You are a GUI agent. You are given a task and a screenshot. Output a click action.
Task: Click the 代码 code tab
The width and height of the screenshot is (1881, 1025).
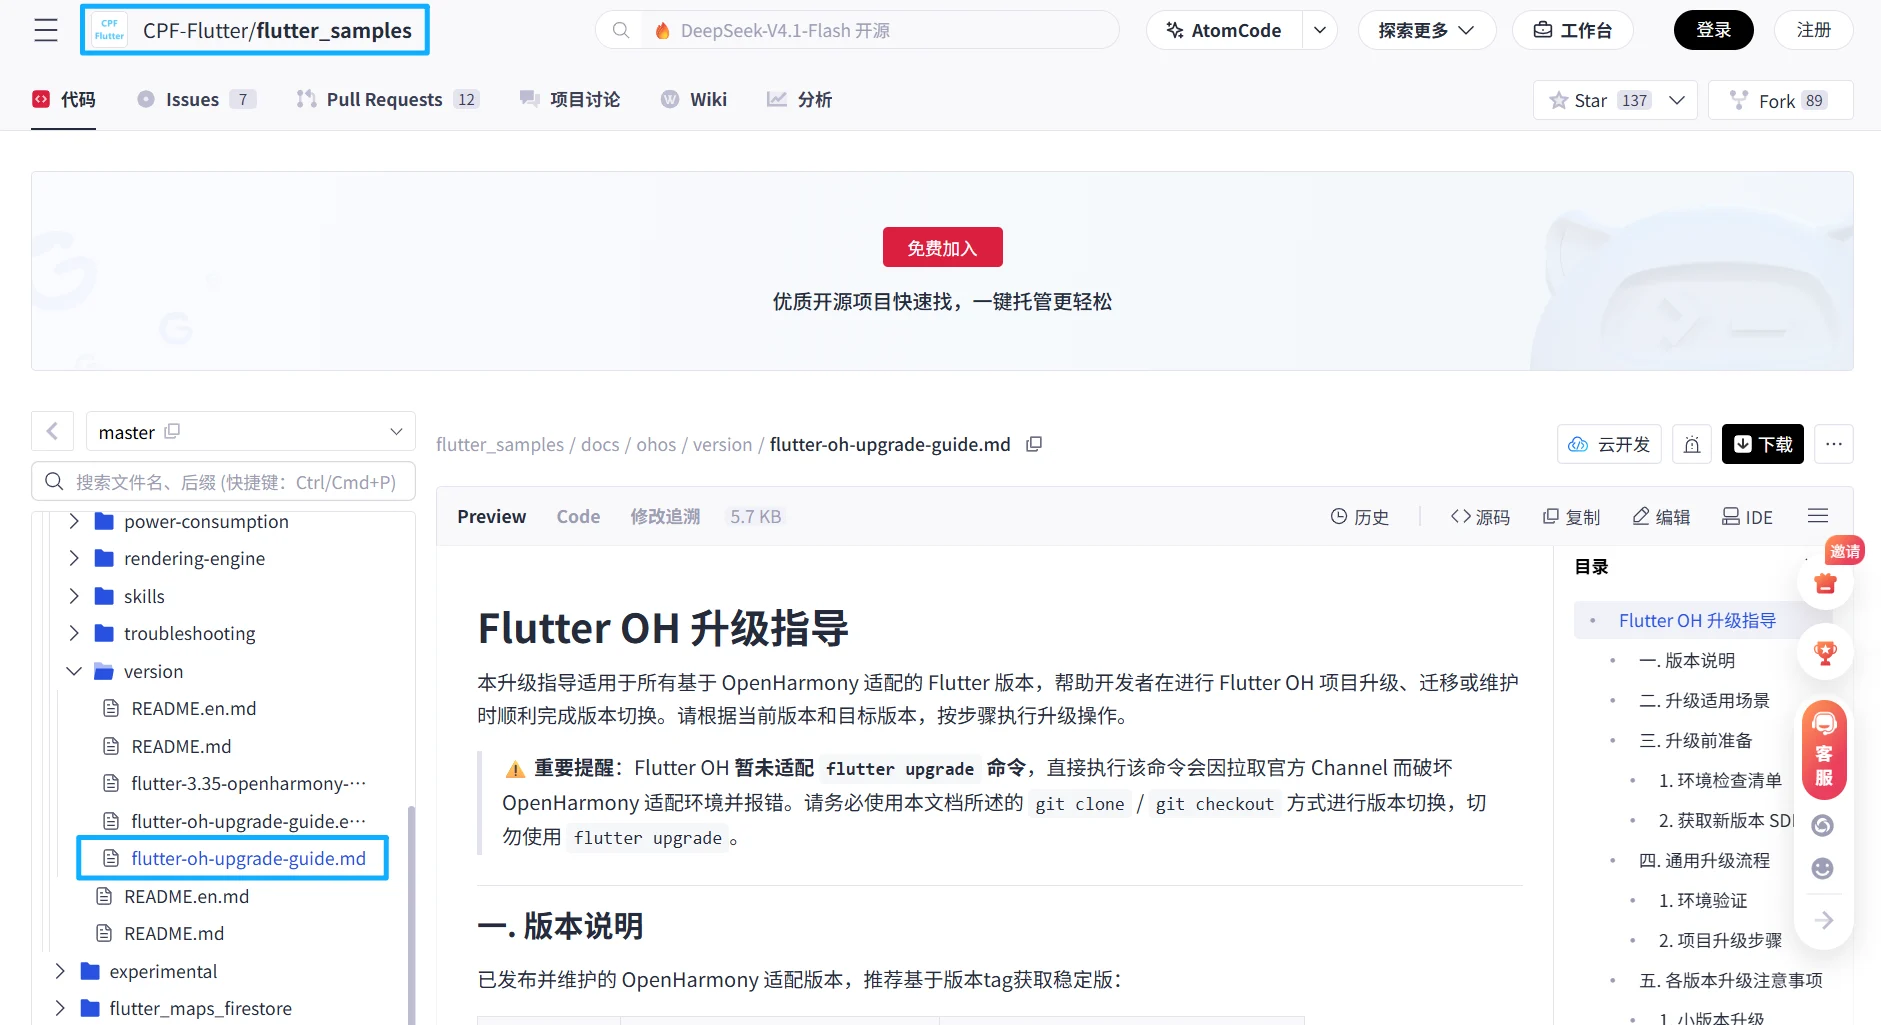point(64,99)
